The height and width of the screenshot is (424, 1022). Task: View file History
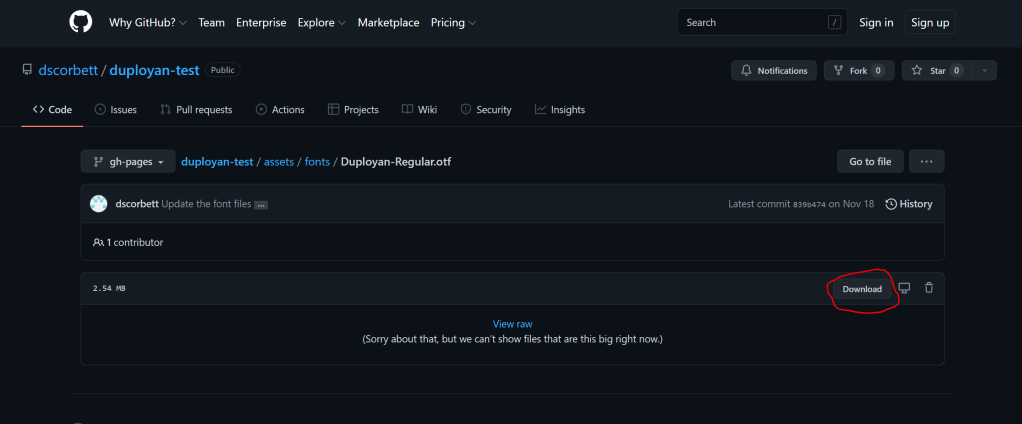click(908, 204)
